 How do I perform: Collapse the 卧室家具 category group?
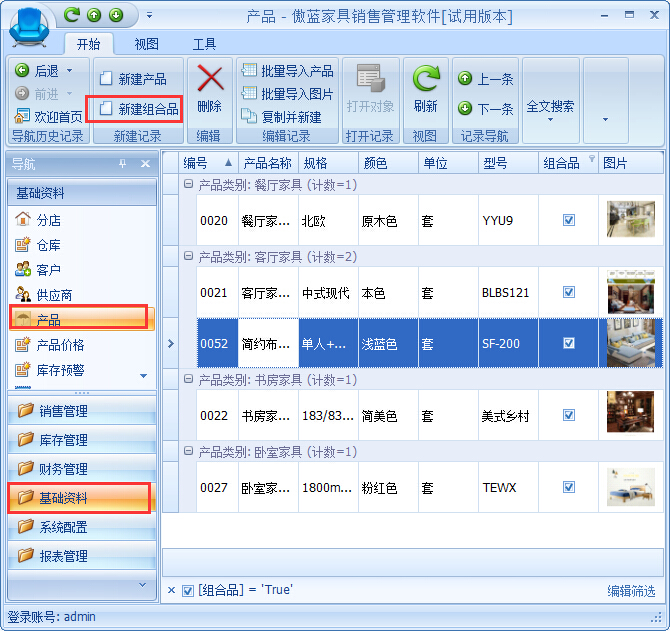pos(188,452)
